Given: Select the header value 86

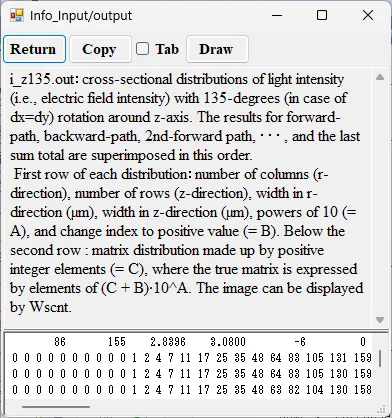Looking at the screenshot, I should tap(60, 342).
